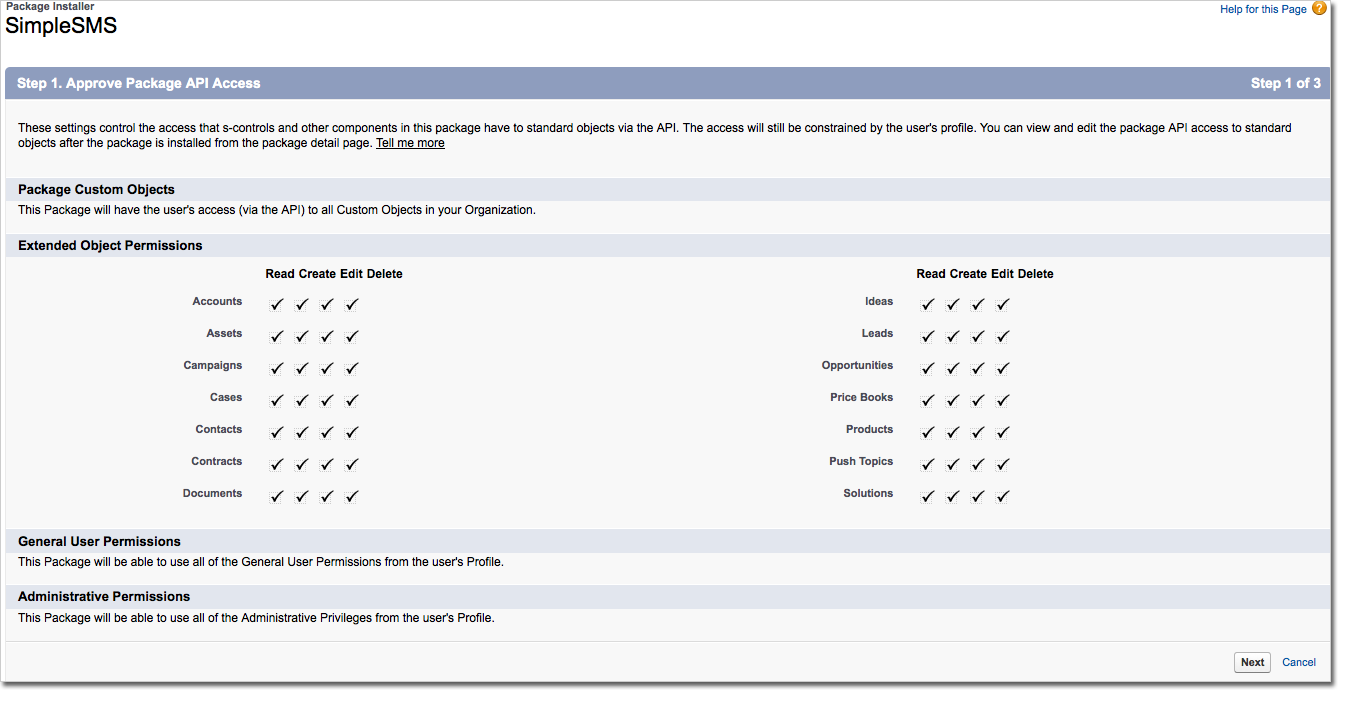Click the Documents Read checkmark
The image size is (1351, 702).
click(x=277, y=496)
